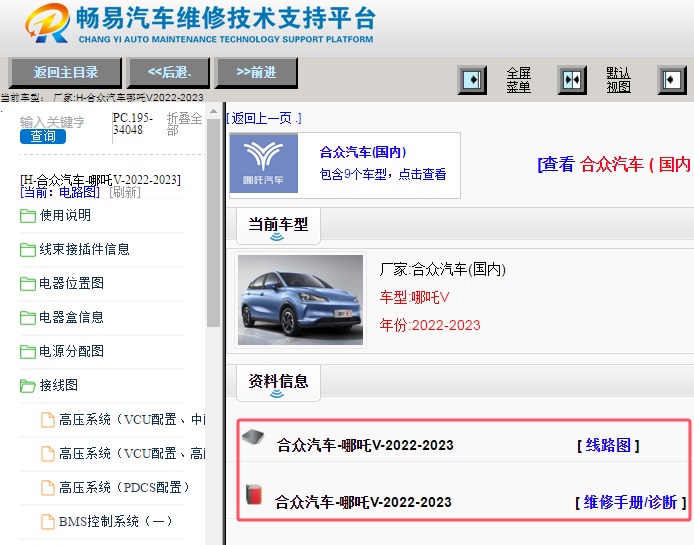Click the 畅易 R logo in header
Screen dimensions: 694x545
(x=48, y=23)
